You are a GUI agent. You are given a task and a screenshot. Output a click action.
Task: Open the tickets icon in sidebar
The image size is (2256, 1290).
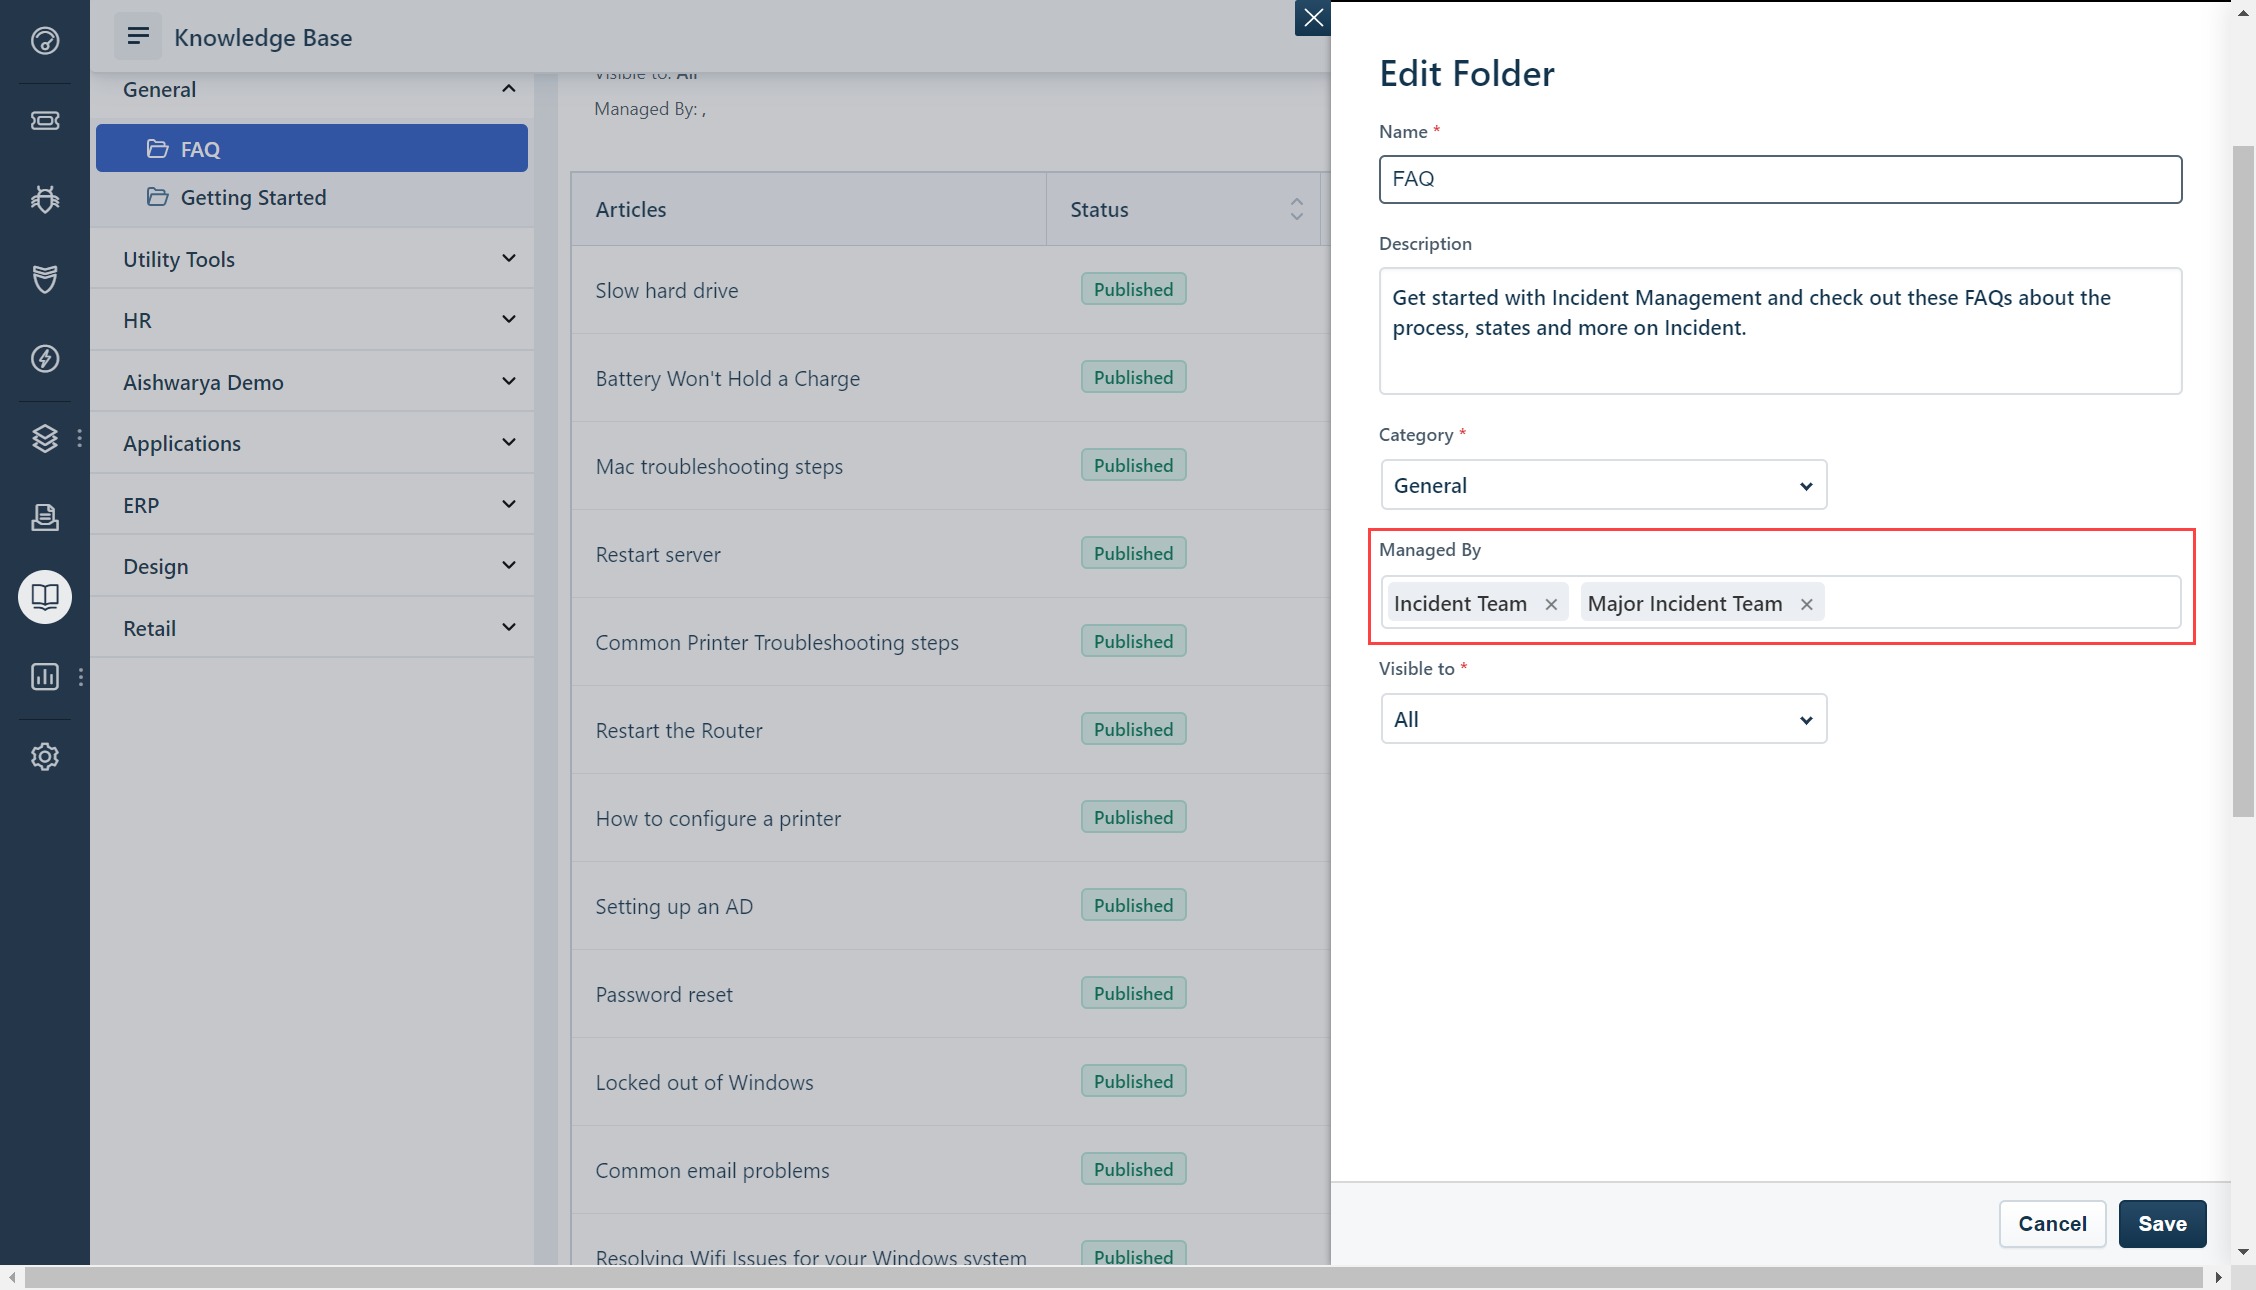(x=45, y=121)
